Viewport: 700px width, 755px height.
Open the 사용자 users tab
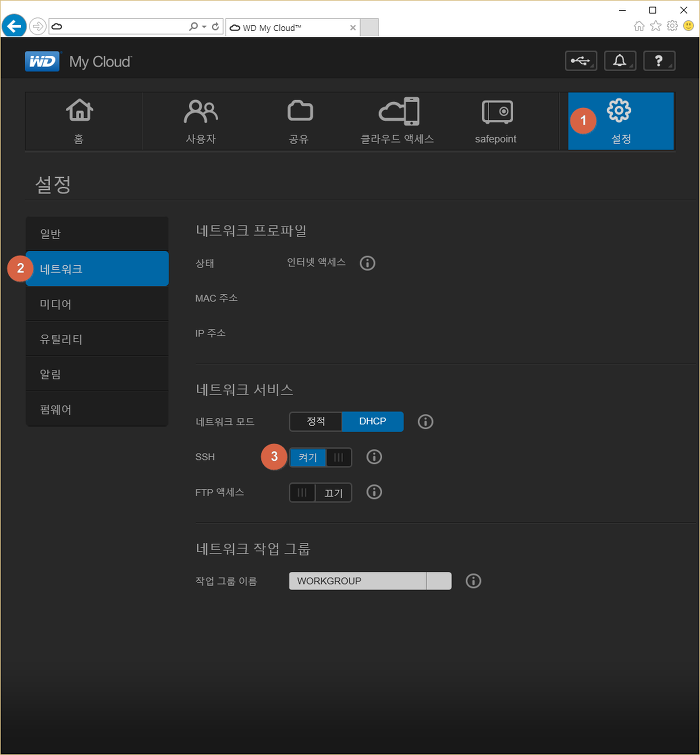pyautogui.click(x=201, y=121)
